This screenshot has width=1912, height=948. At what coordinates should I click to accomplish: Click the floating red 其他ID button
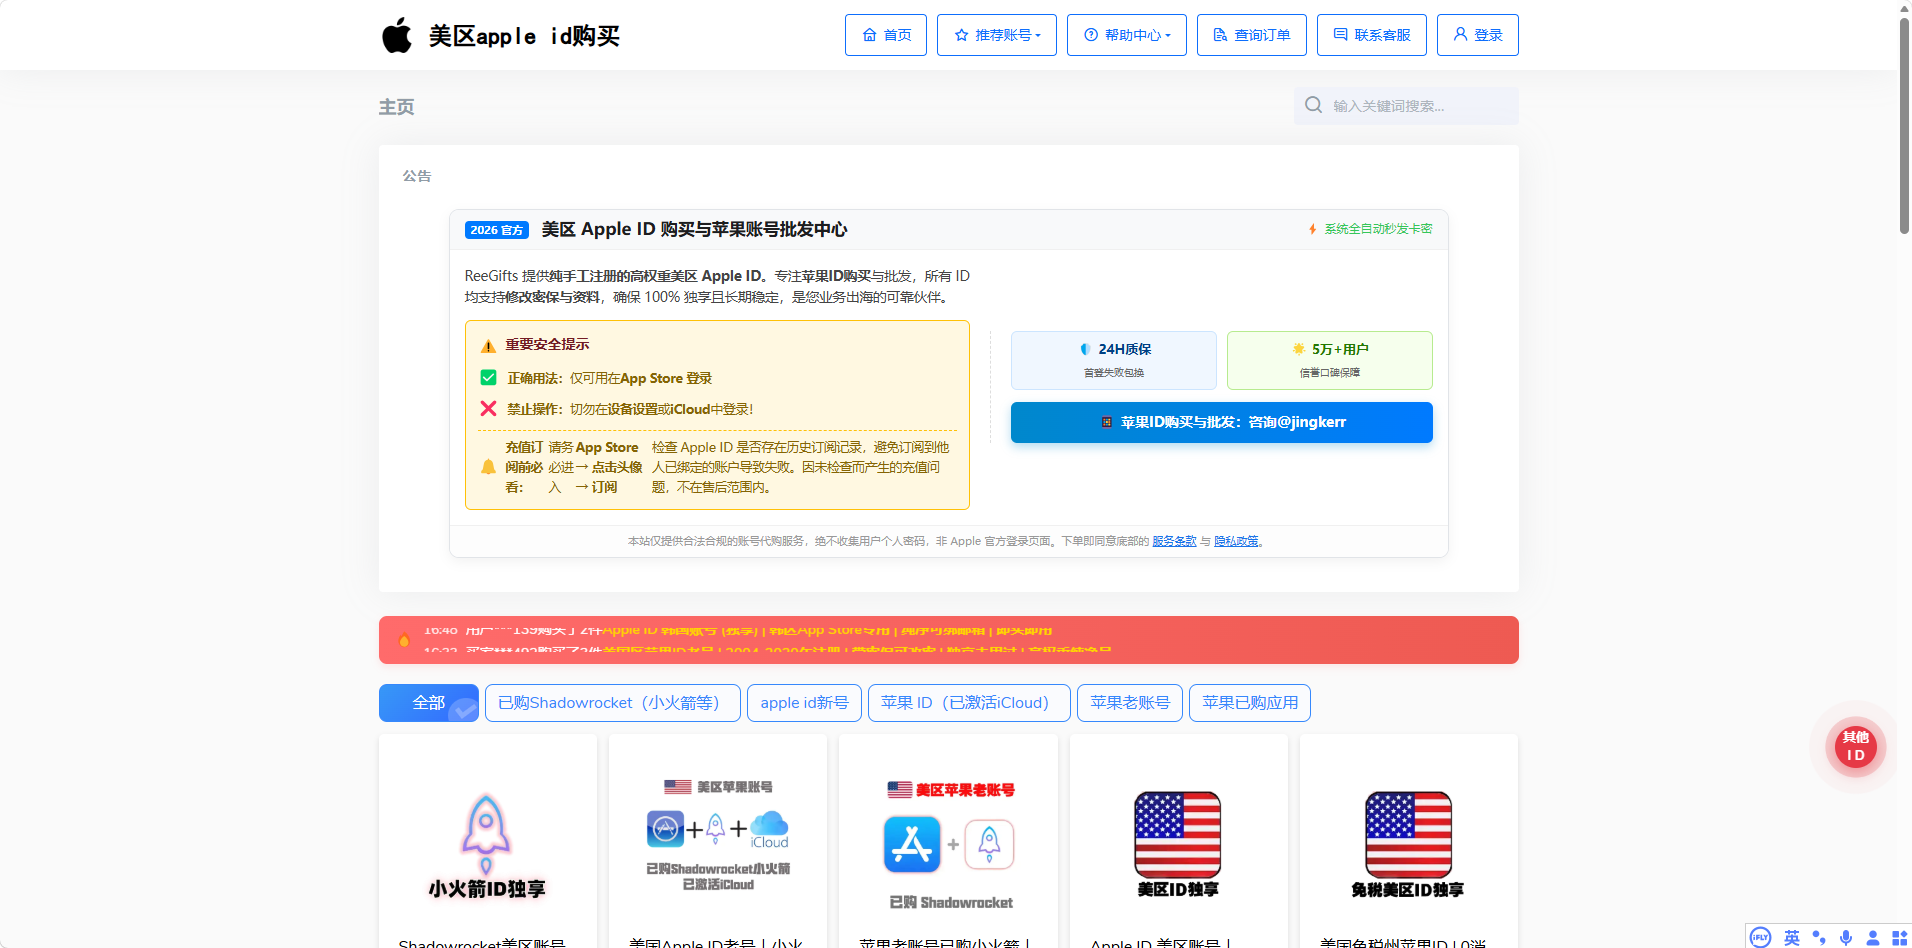coord(1855,746)
